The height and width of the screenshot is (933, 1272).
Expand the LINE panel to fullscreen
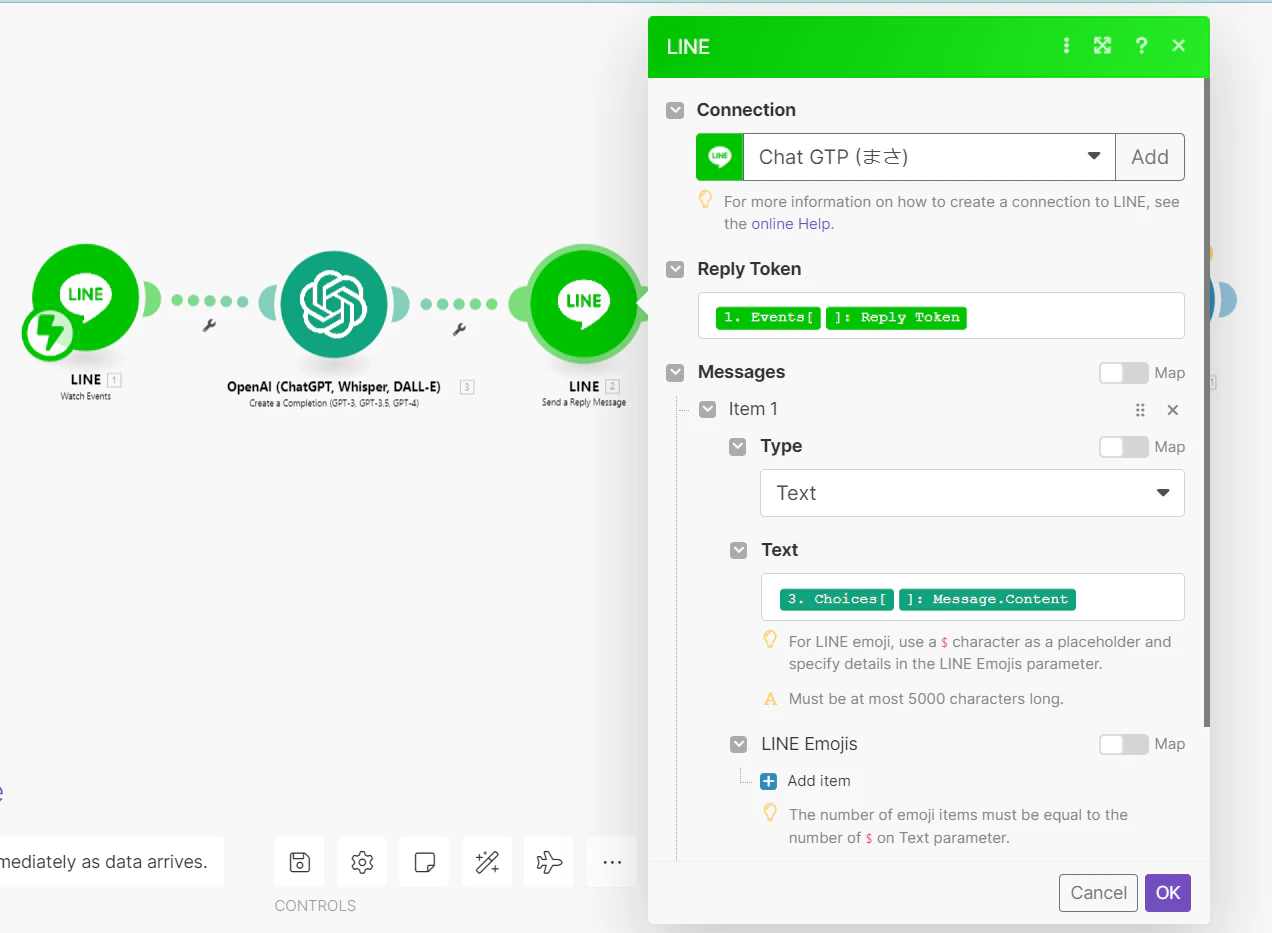(1102, 46)
